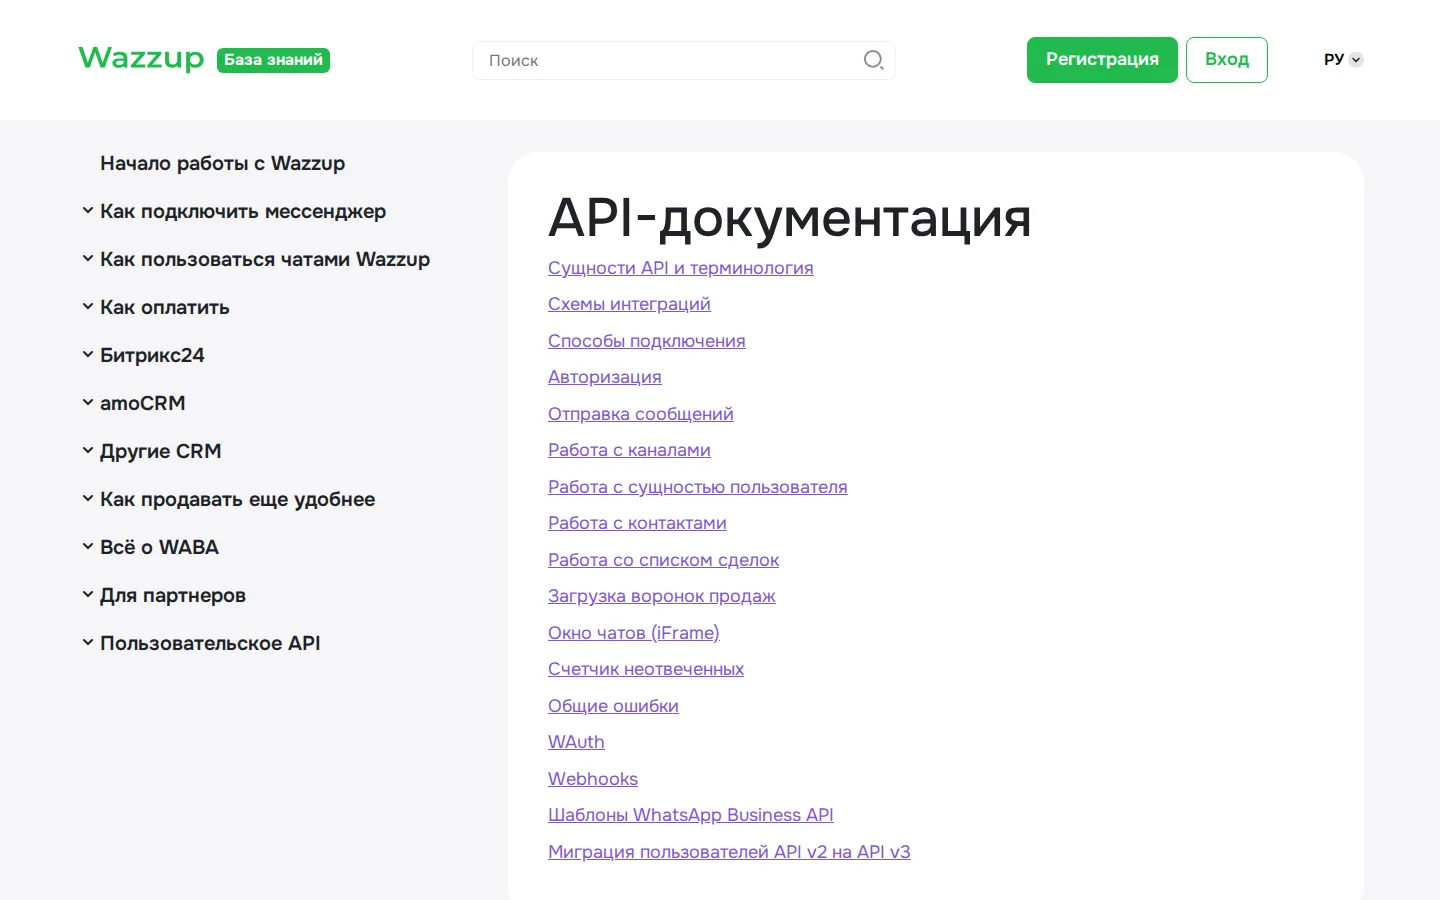Expand chevron beside amoCRM
The width and height of the screenshot is (1440, 900).
88,403
